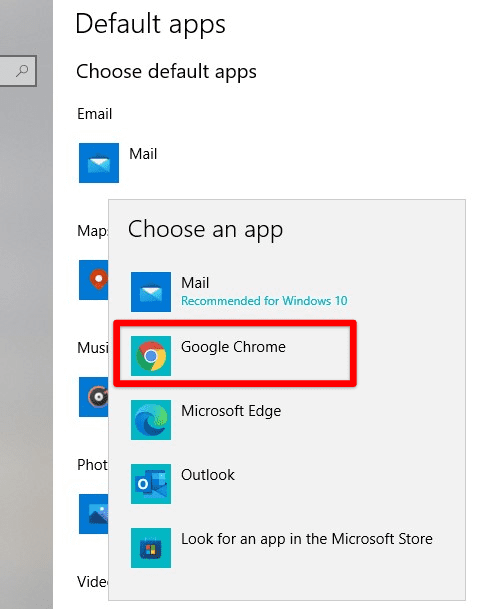Select the Outlook icon
The image size is (481, 609).
point(151,484)
